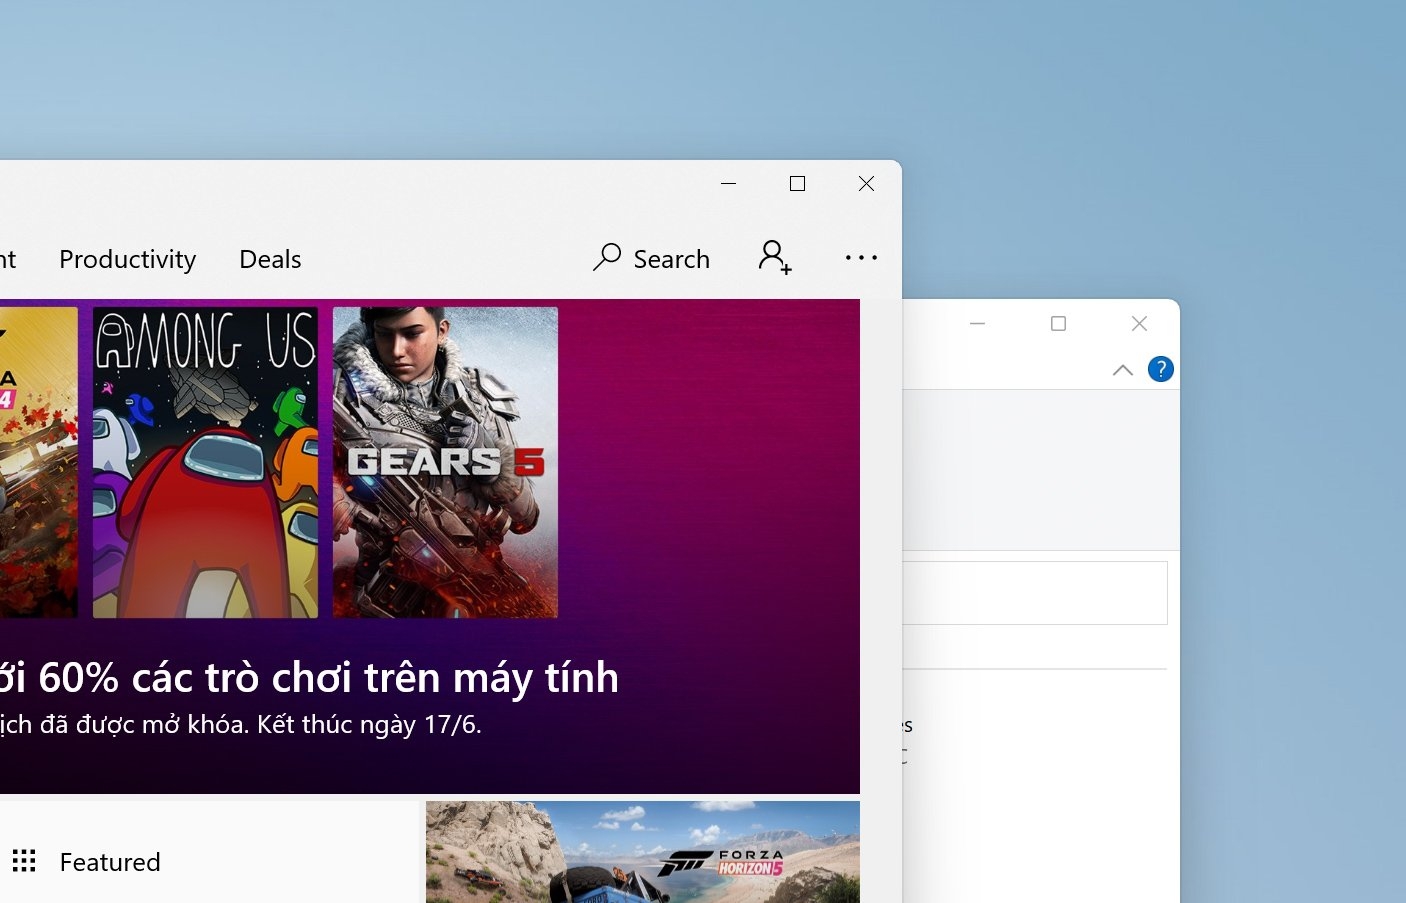
Task: Click the magnifier icon beside Search
Action: (x=607, y=258)
